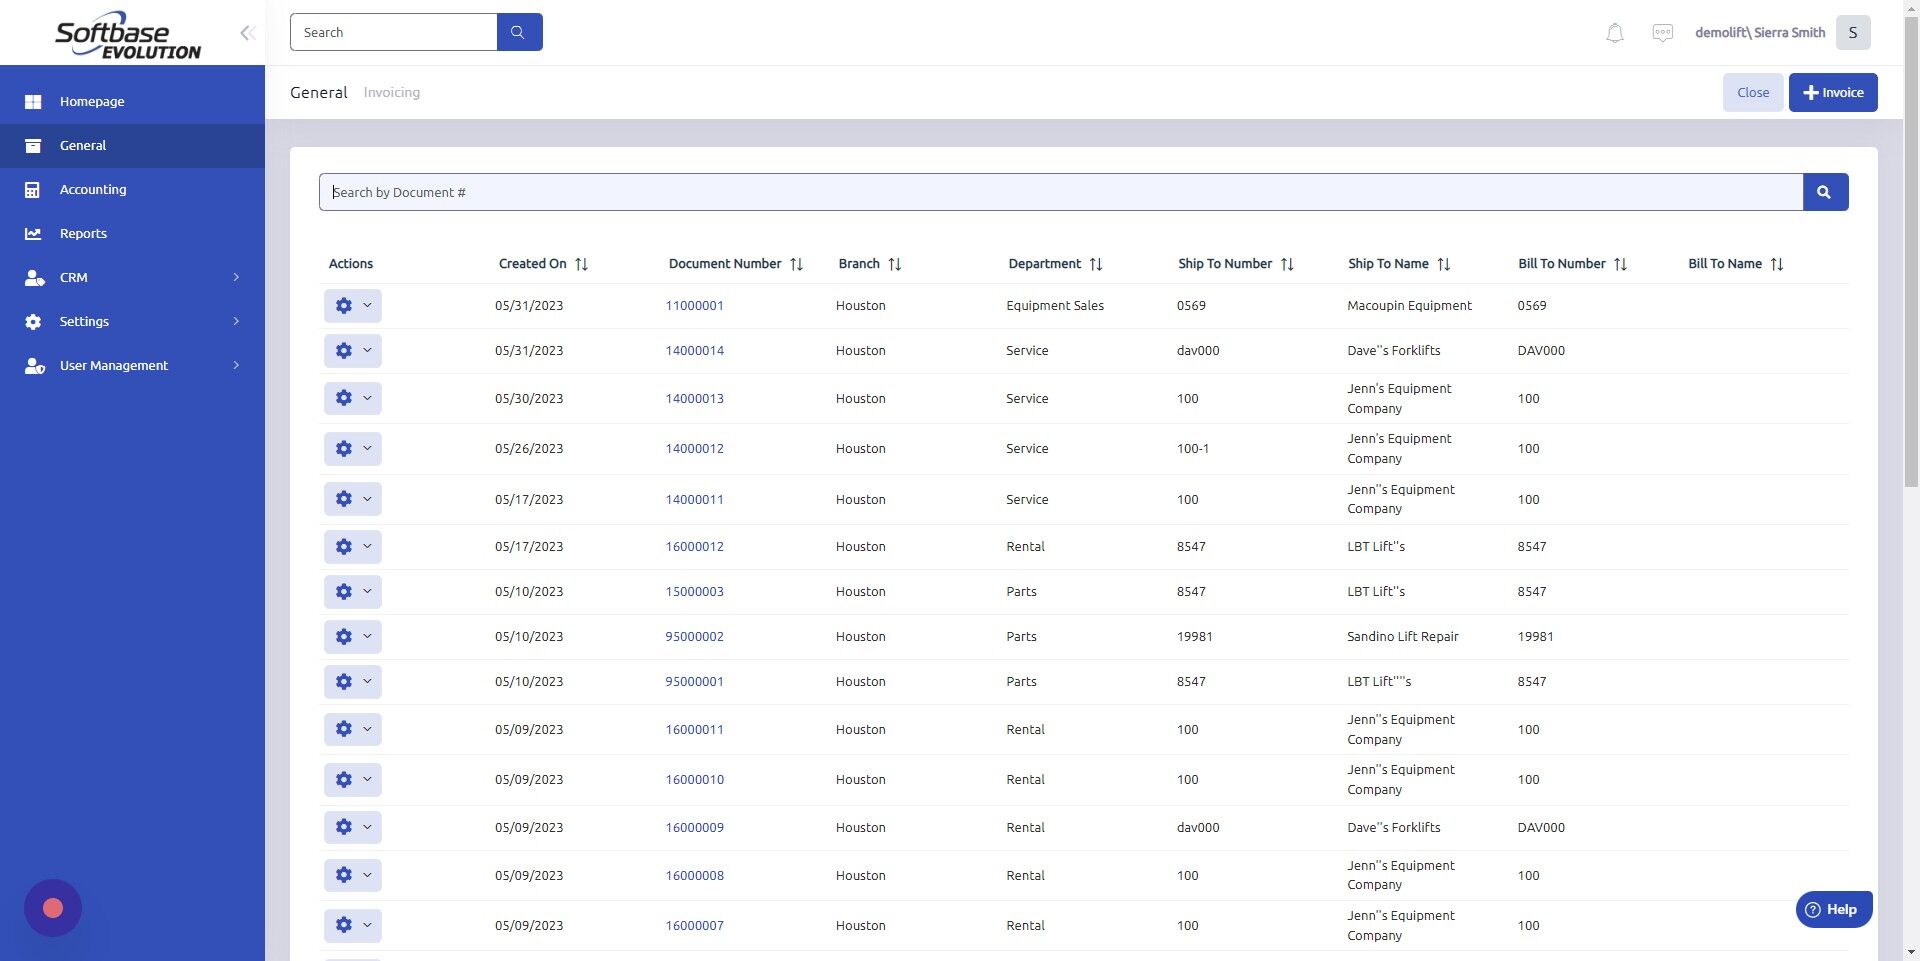Open document 16000012
Image resolution: width=1920 pixels, height=961 pixels.
[694, 546]
